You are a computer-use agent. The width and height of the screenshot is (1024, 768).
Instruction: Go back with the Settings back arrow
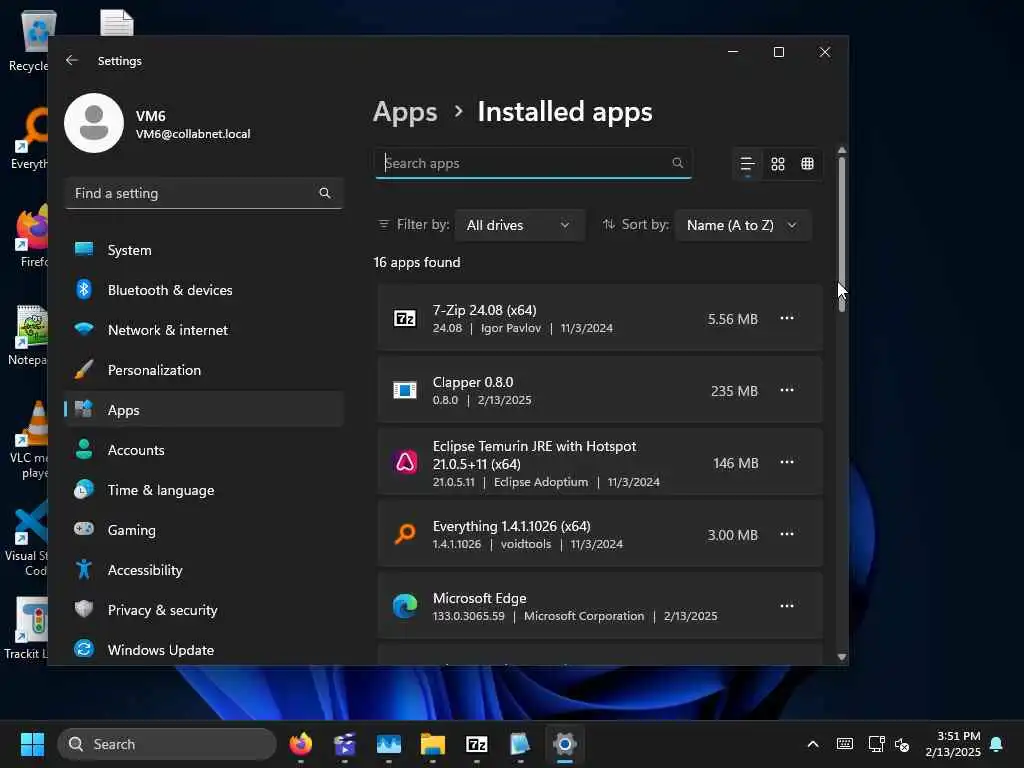coord(72,60)
